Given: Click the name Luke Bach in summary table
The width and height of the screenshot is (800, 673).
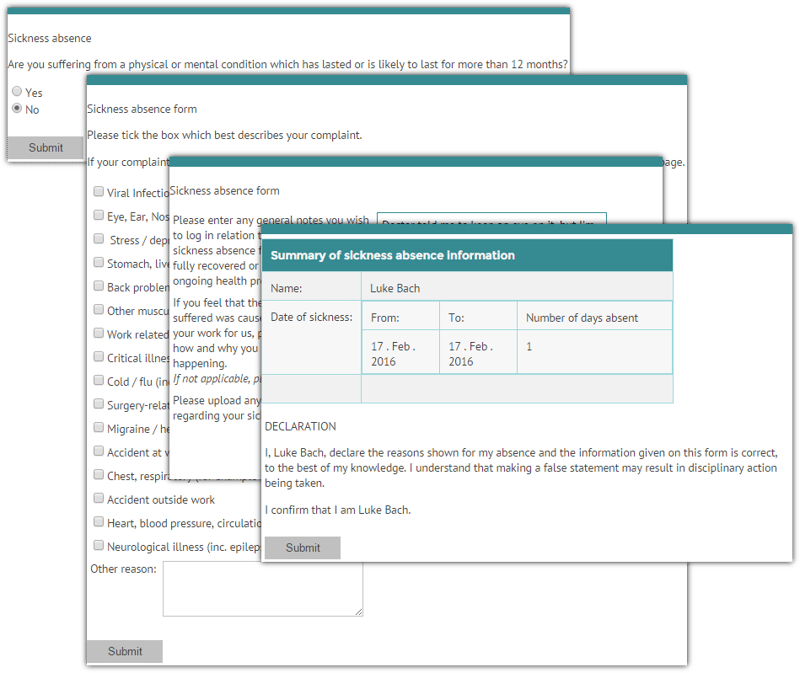Looking at the screenshot, I should (395, 288).
